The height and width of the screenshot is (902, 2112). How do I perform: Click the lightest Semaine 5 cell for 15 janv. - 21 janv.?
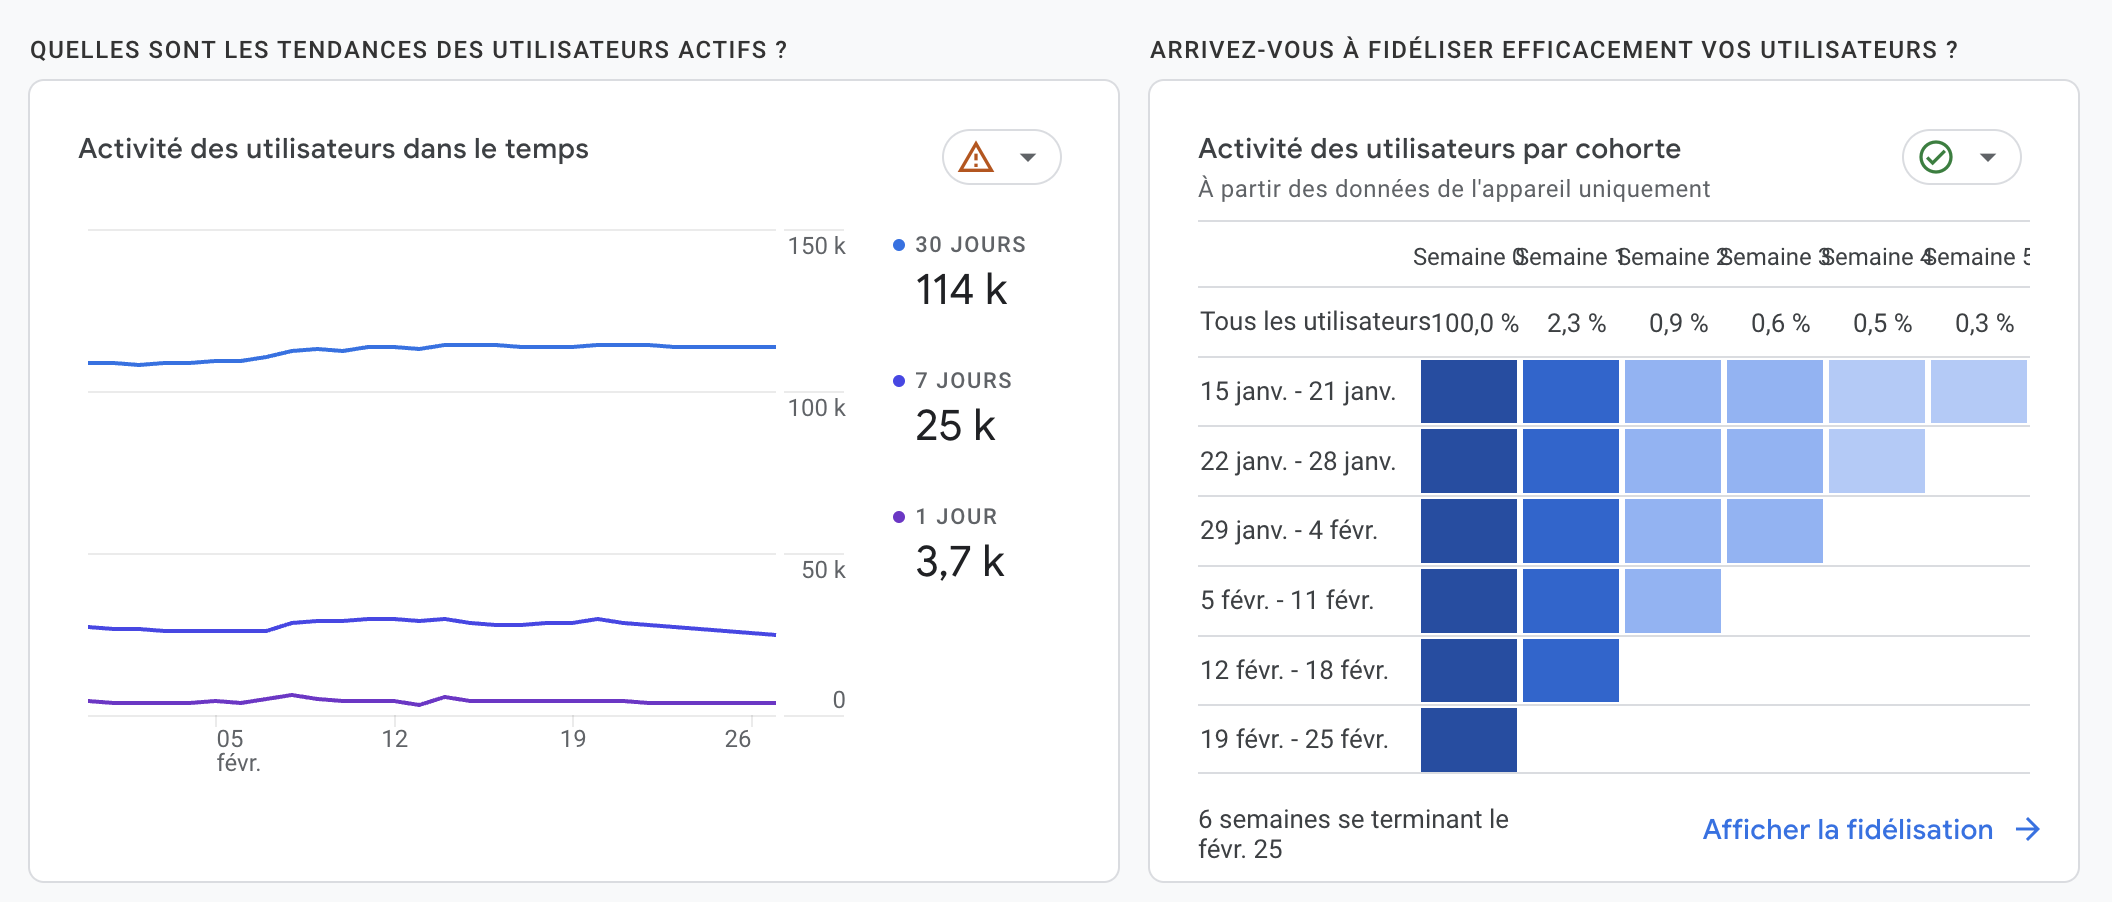(x=1979, y=391)
